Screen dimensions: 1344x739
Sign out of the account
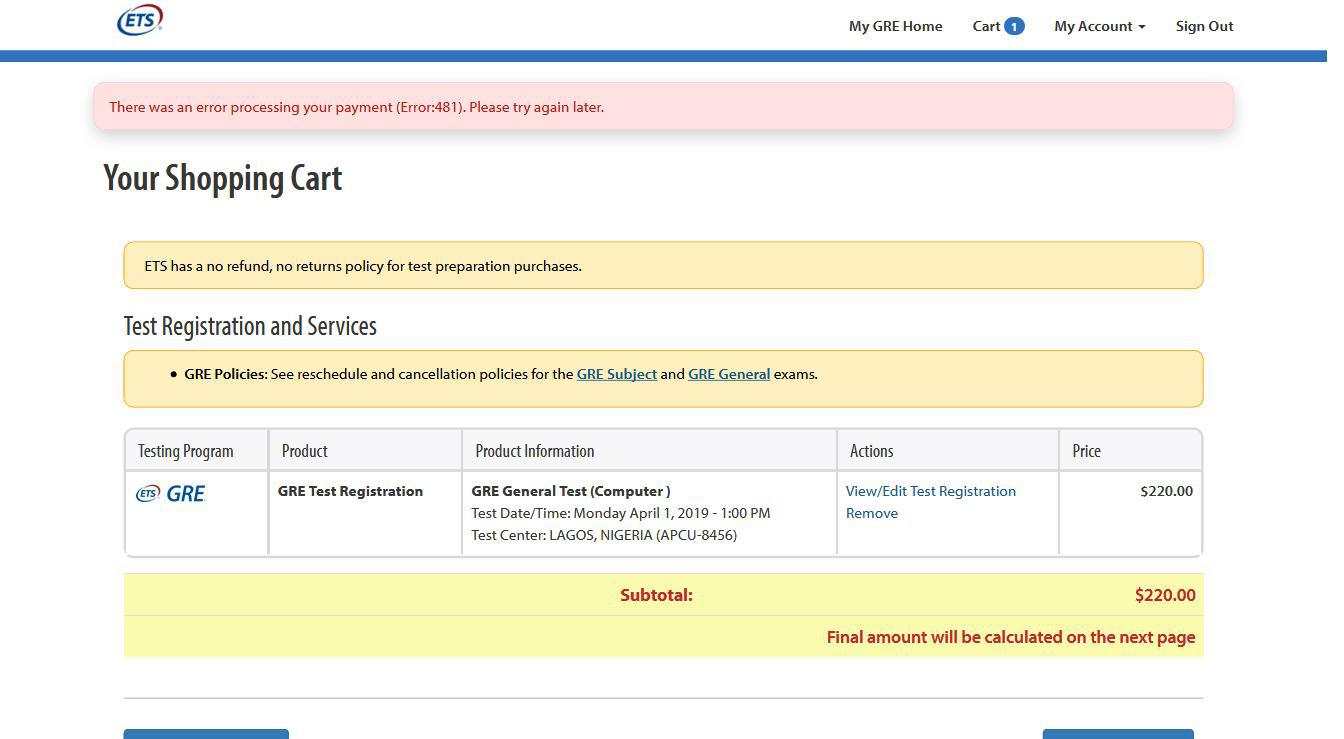[1204, 26]
